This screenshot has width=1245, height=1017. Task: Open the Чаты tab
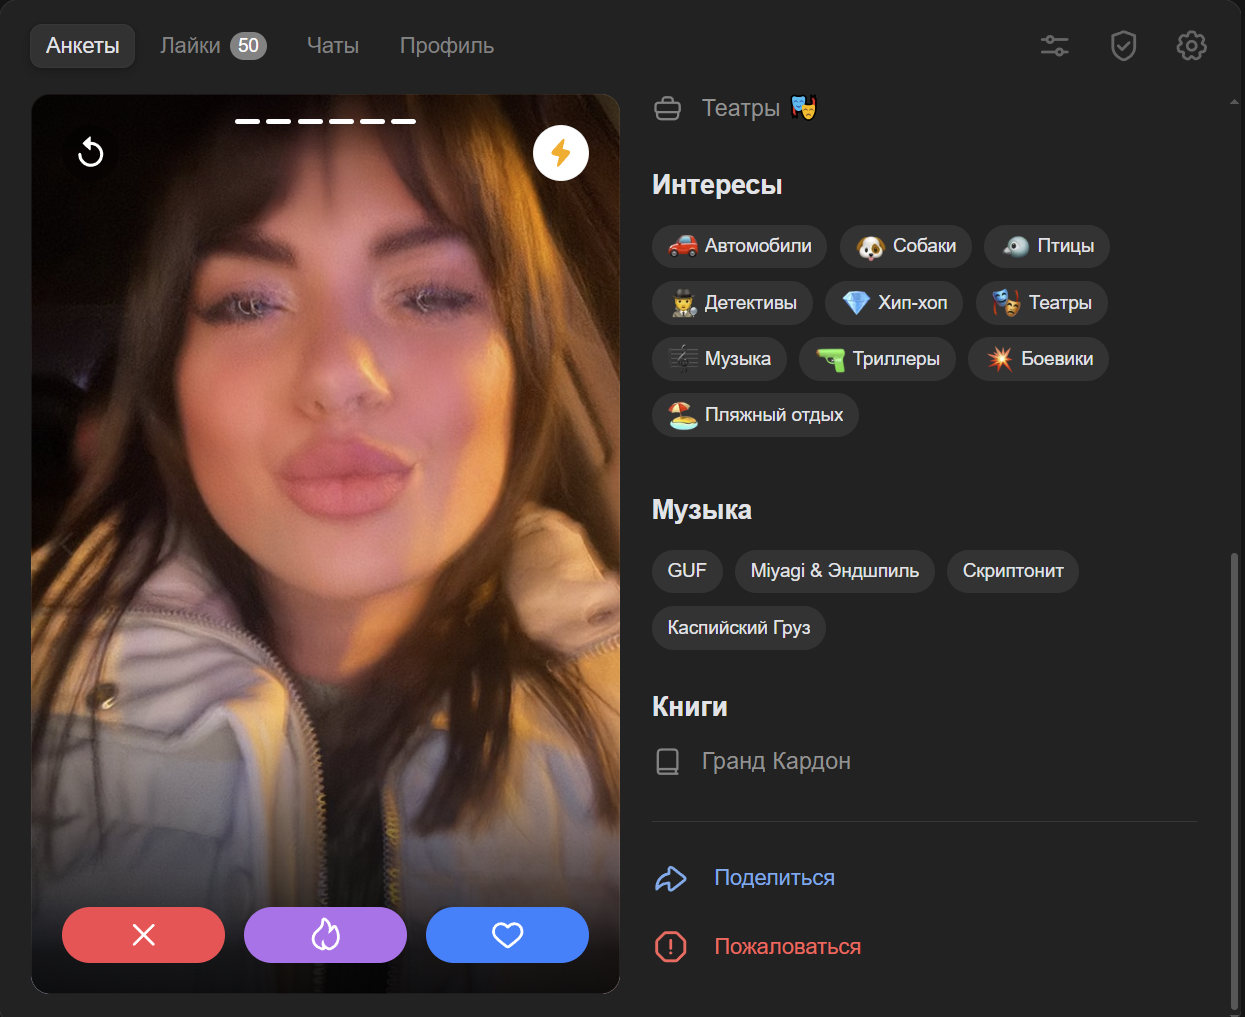pyautogui.click(x=333, y=46)
